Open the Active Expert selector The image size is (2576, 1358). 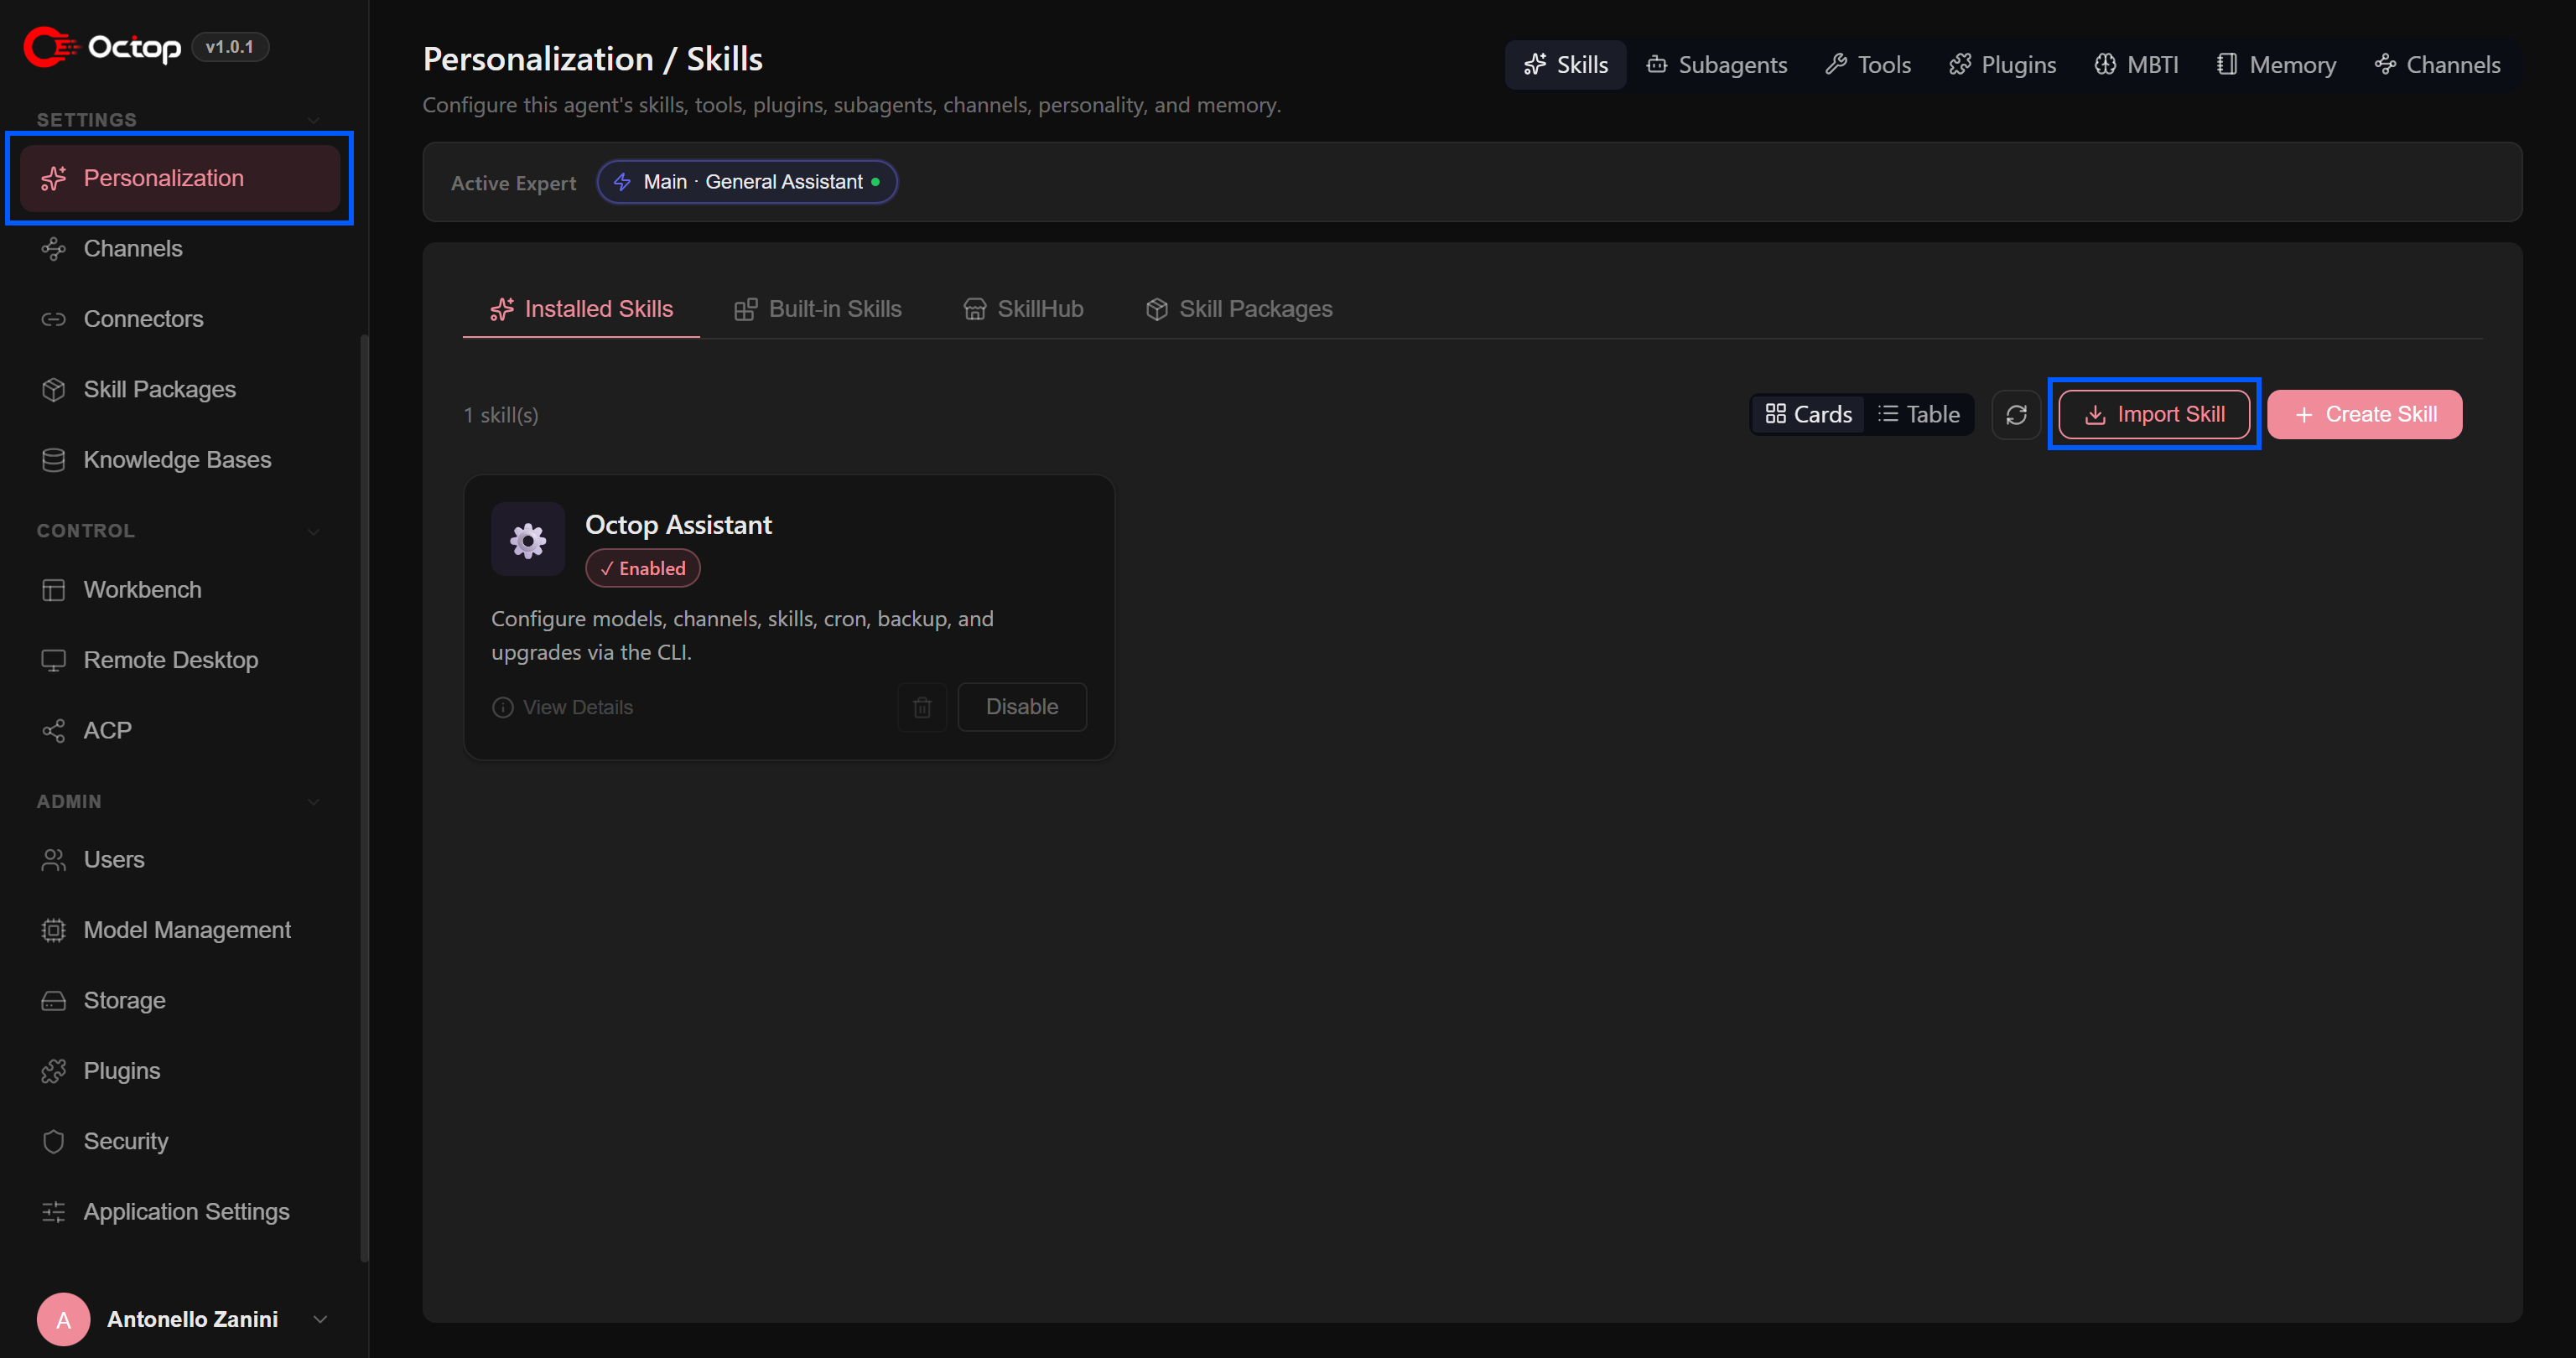(747, 182)
